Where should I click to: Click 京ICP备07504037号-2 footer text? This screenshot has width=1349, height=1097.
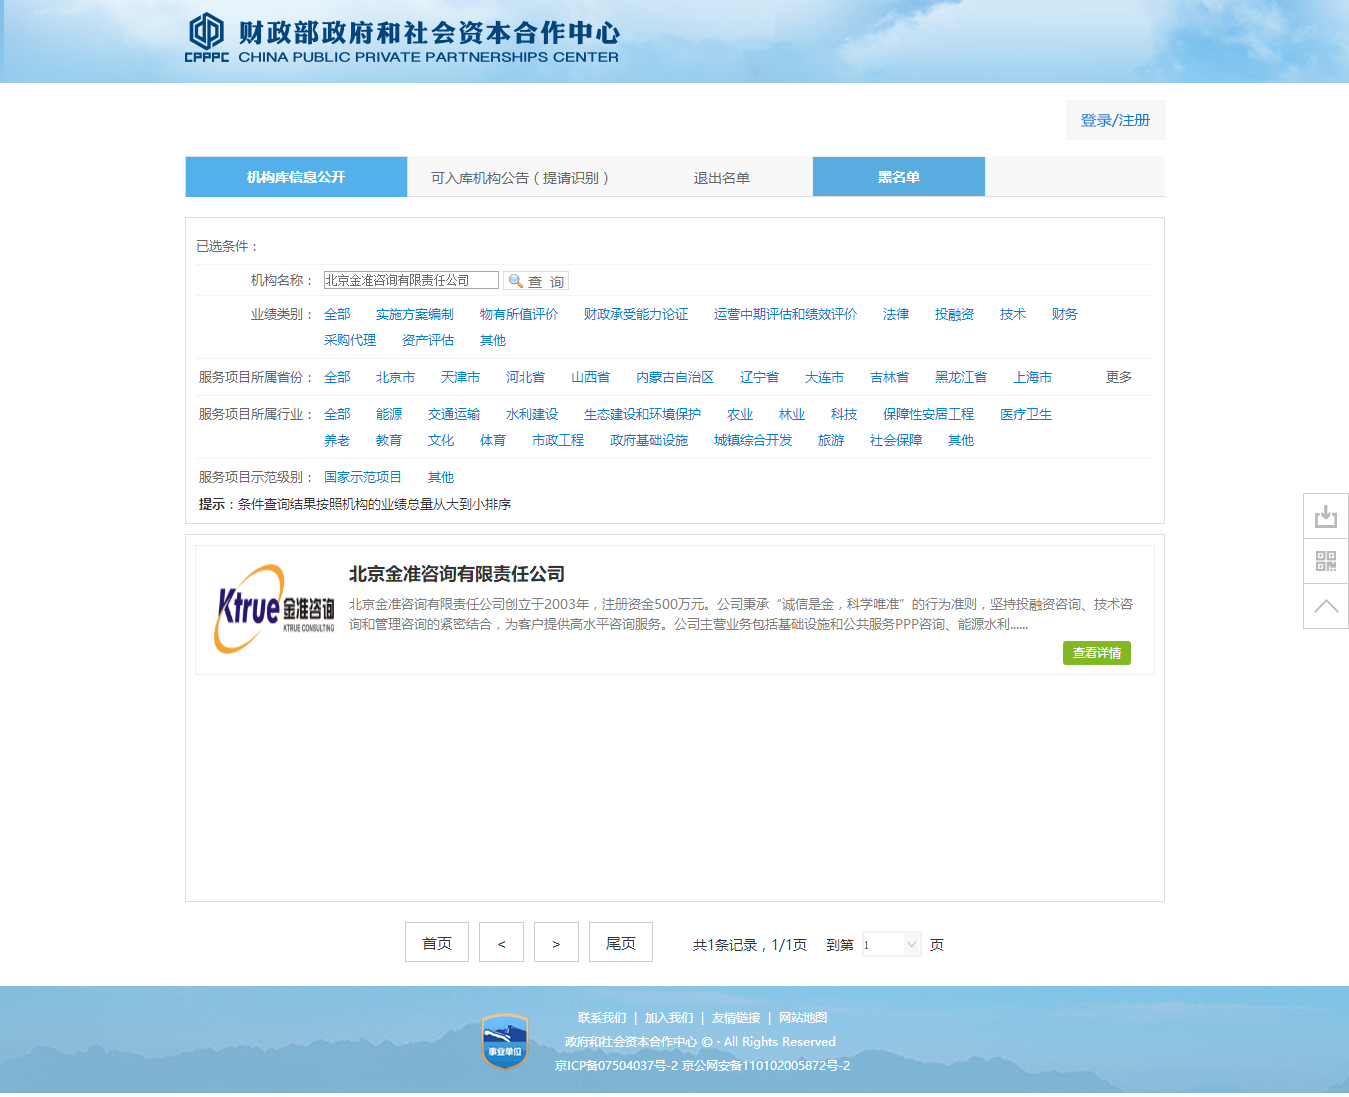pyautogui.click(x=616, y=1066)
